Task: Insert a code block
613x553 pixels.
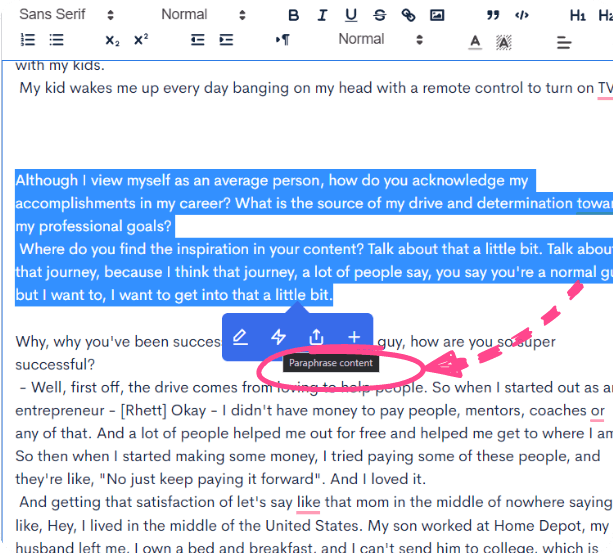Action: pos(521,15)
